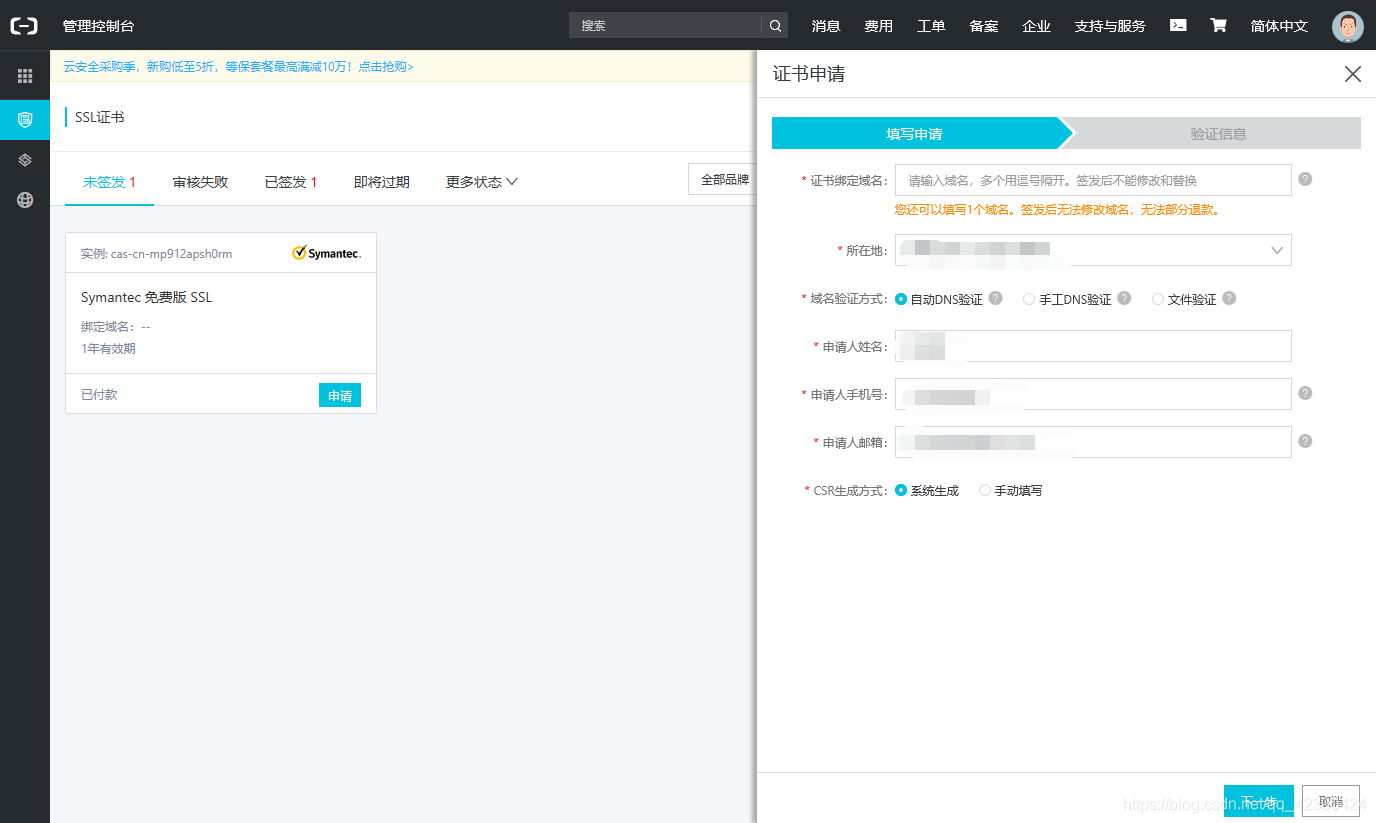Select 自动DNS验证 radio option

[901, 299]
